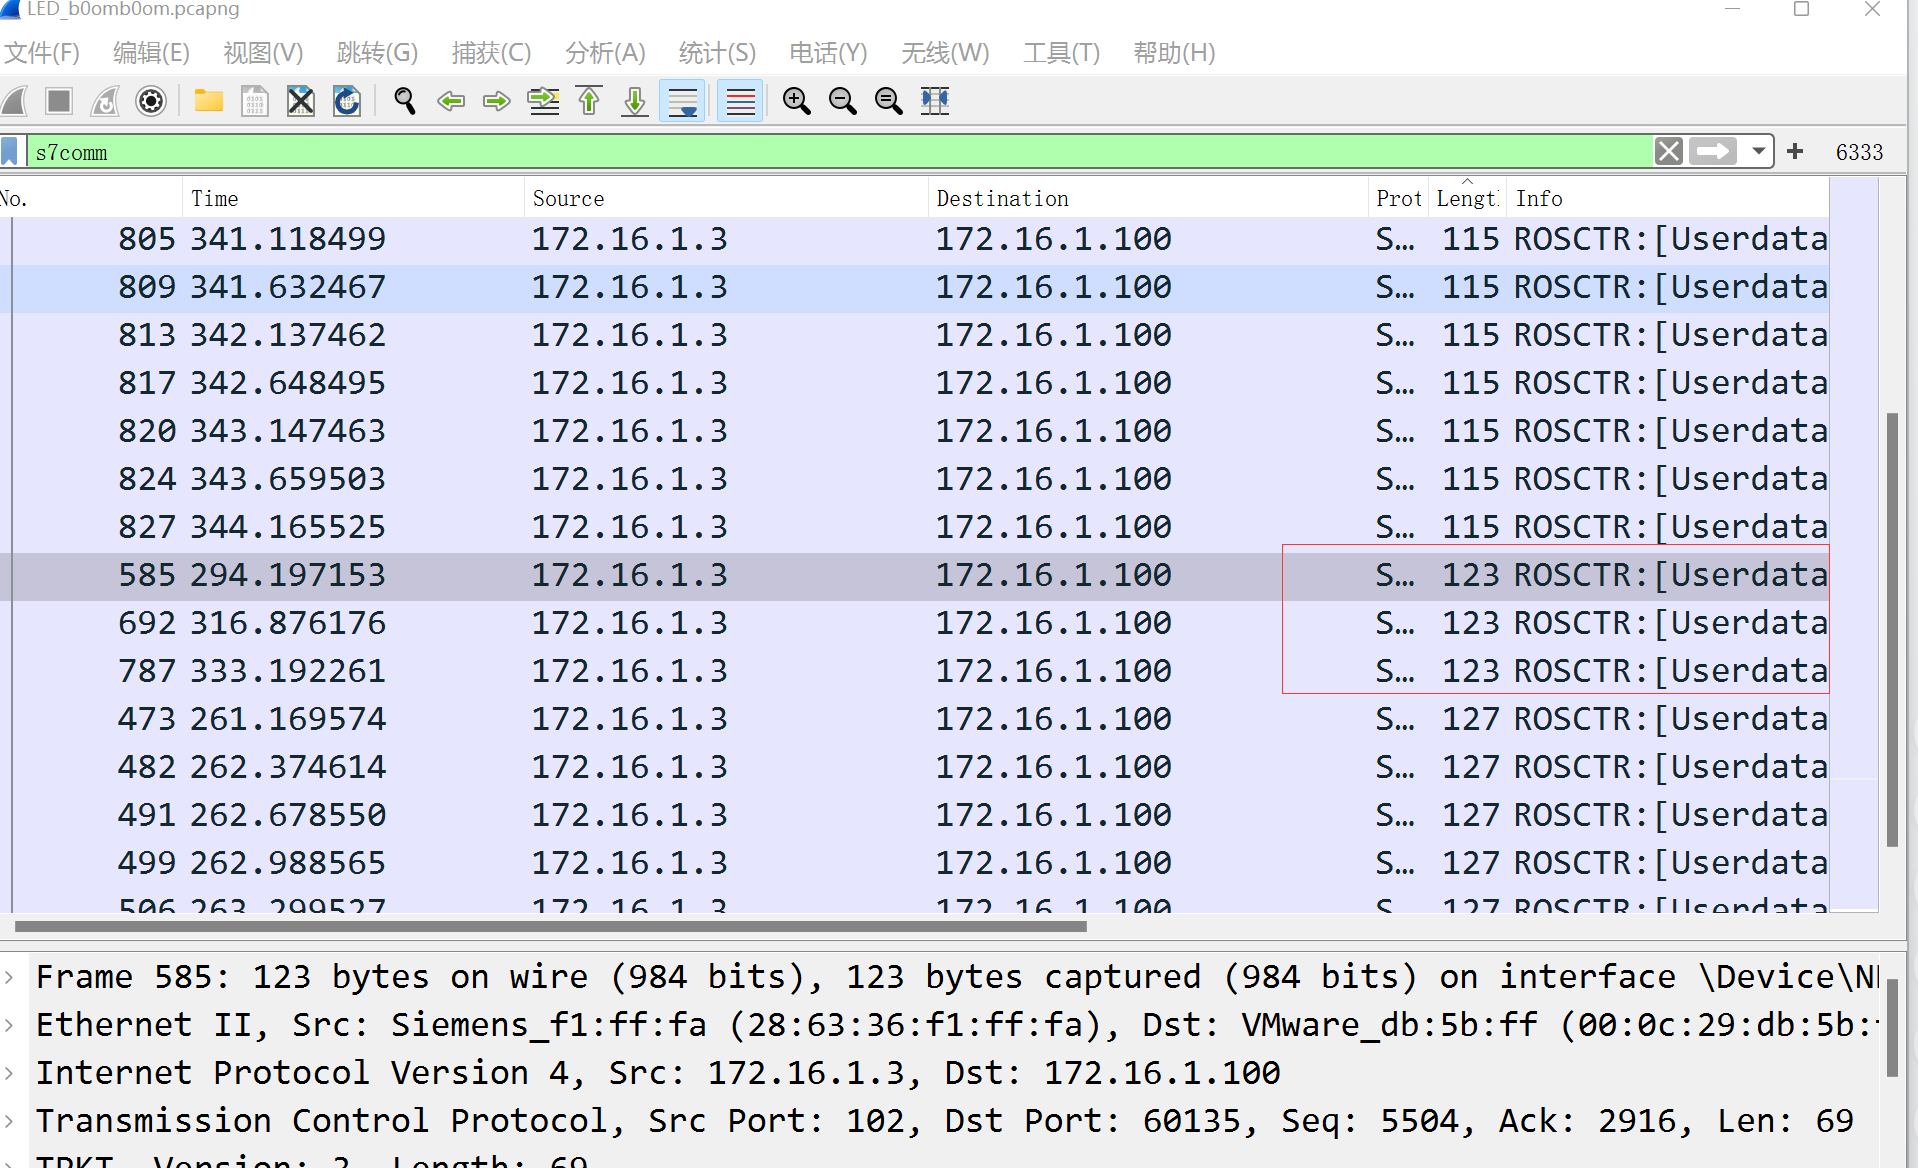Toggle packet list coloring rules
1918x1168 pixels.
click(740, 101)
